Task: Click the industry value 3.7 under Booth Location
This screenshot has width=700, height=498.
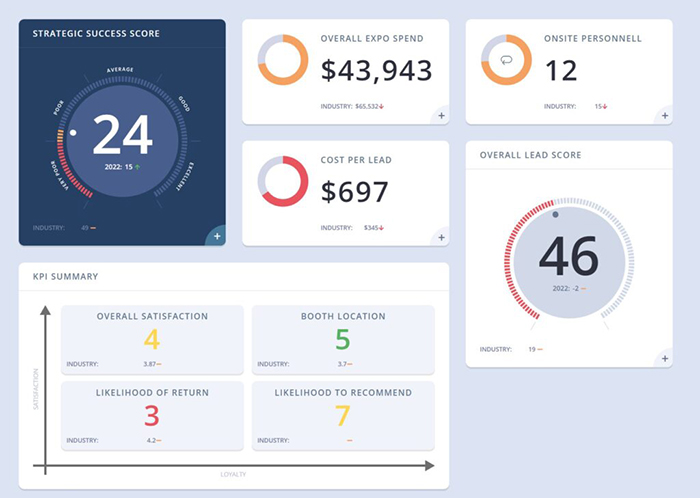Action: click(x=342, y=364)
